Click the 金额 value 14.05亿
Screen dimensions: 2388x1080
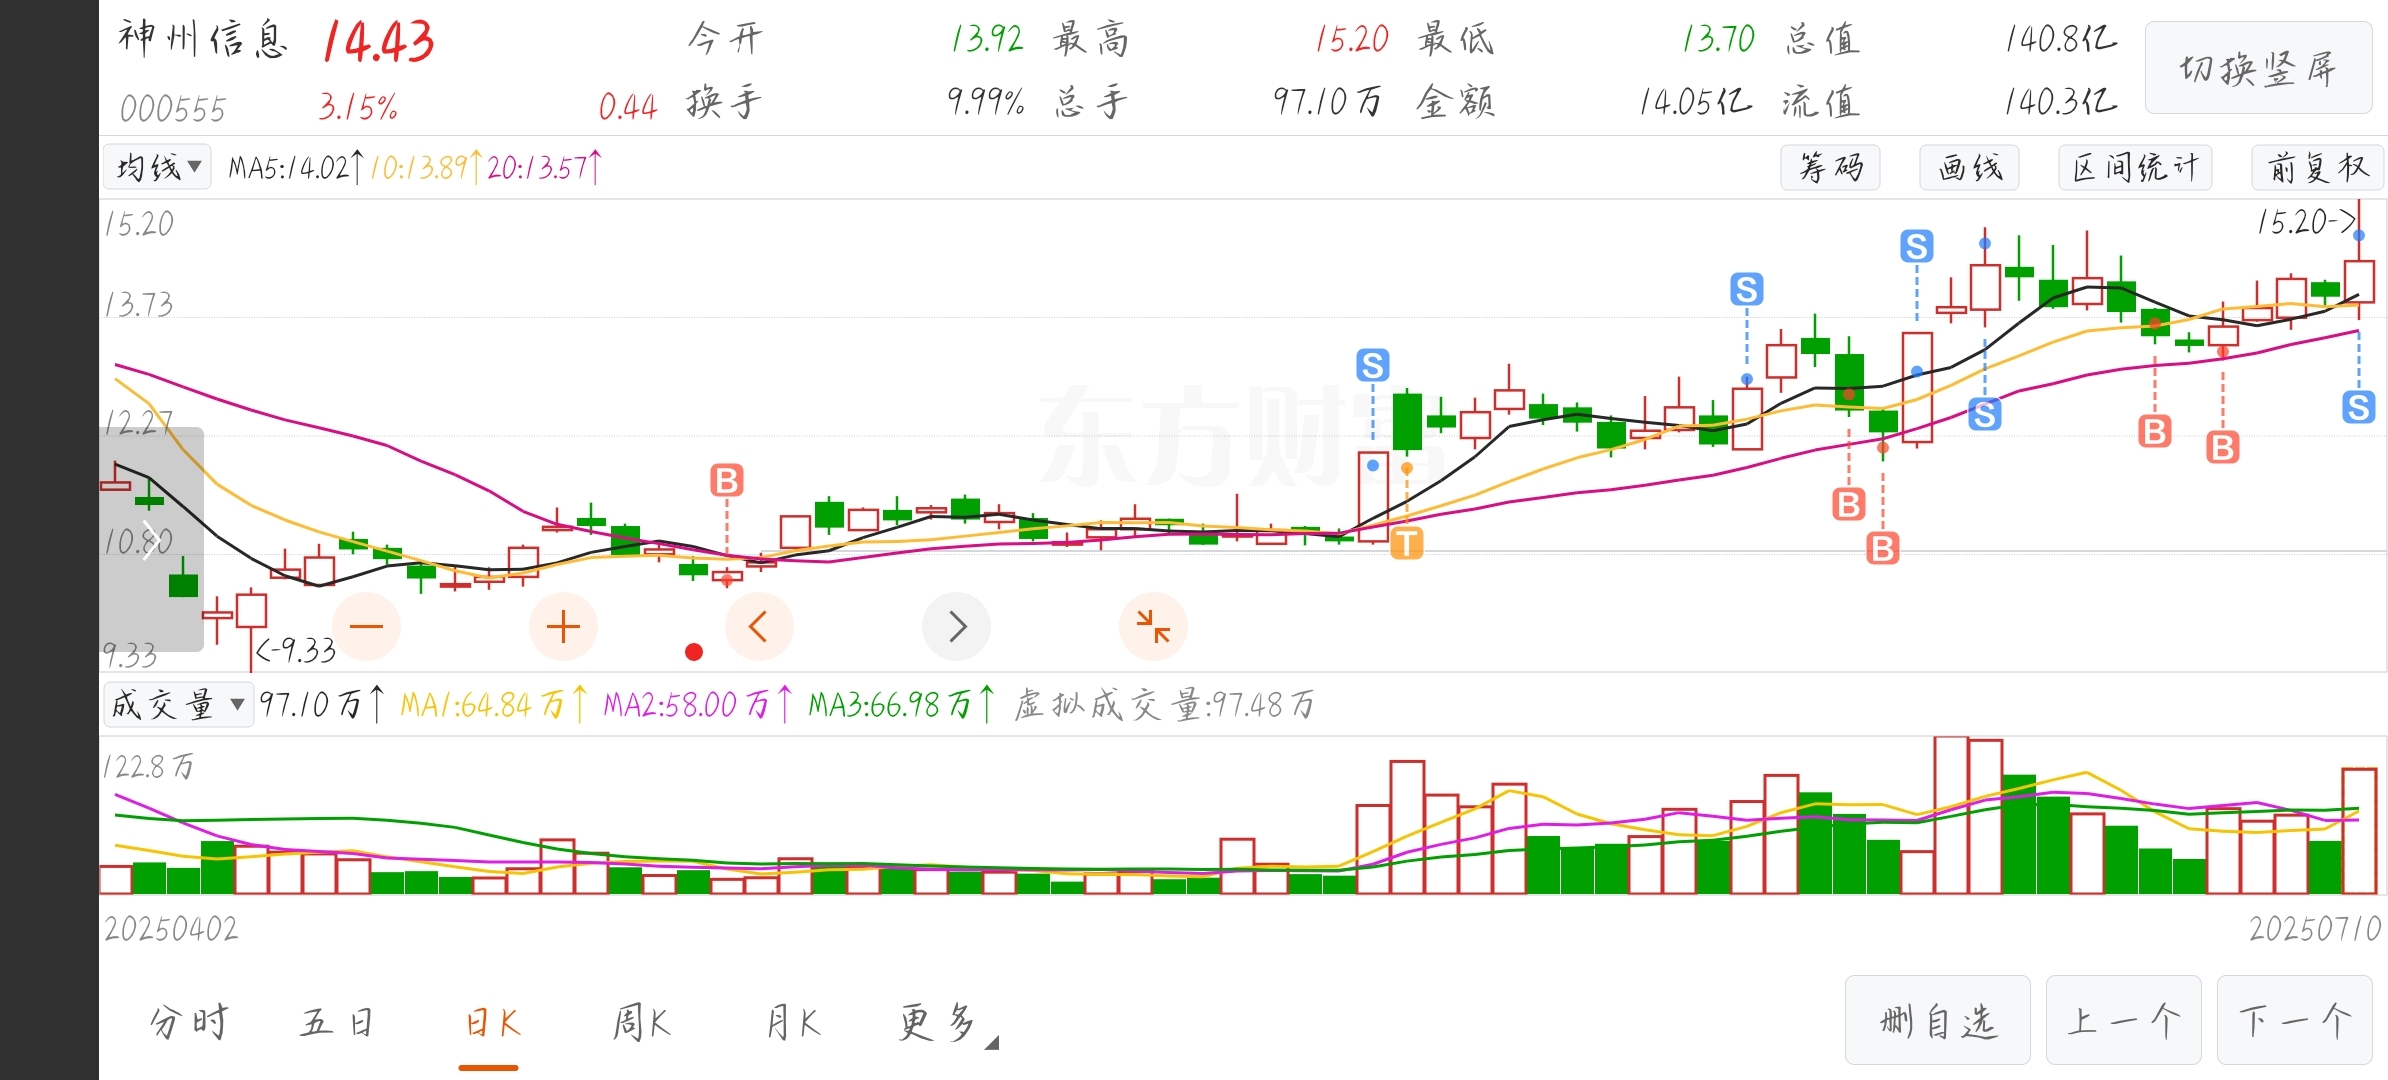coord(1695,101)
